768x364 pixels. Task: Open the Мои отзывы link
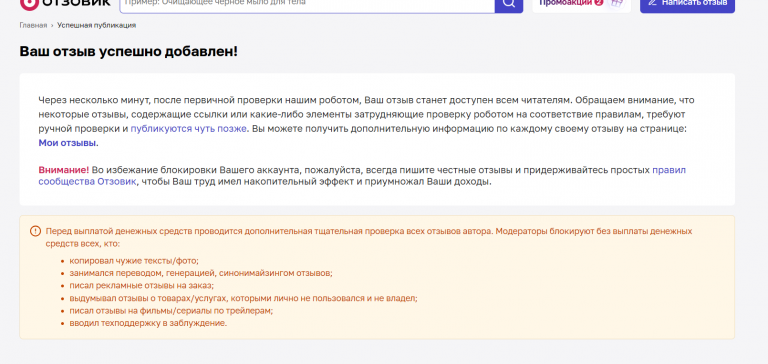click(68, 143)
